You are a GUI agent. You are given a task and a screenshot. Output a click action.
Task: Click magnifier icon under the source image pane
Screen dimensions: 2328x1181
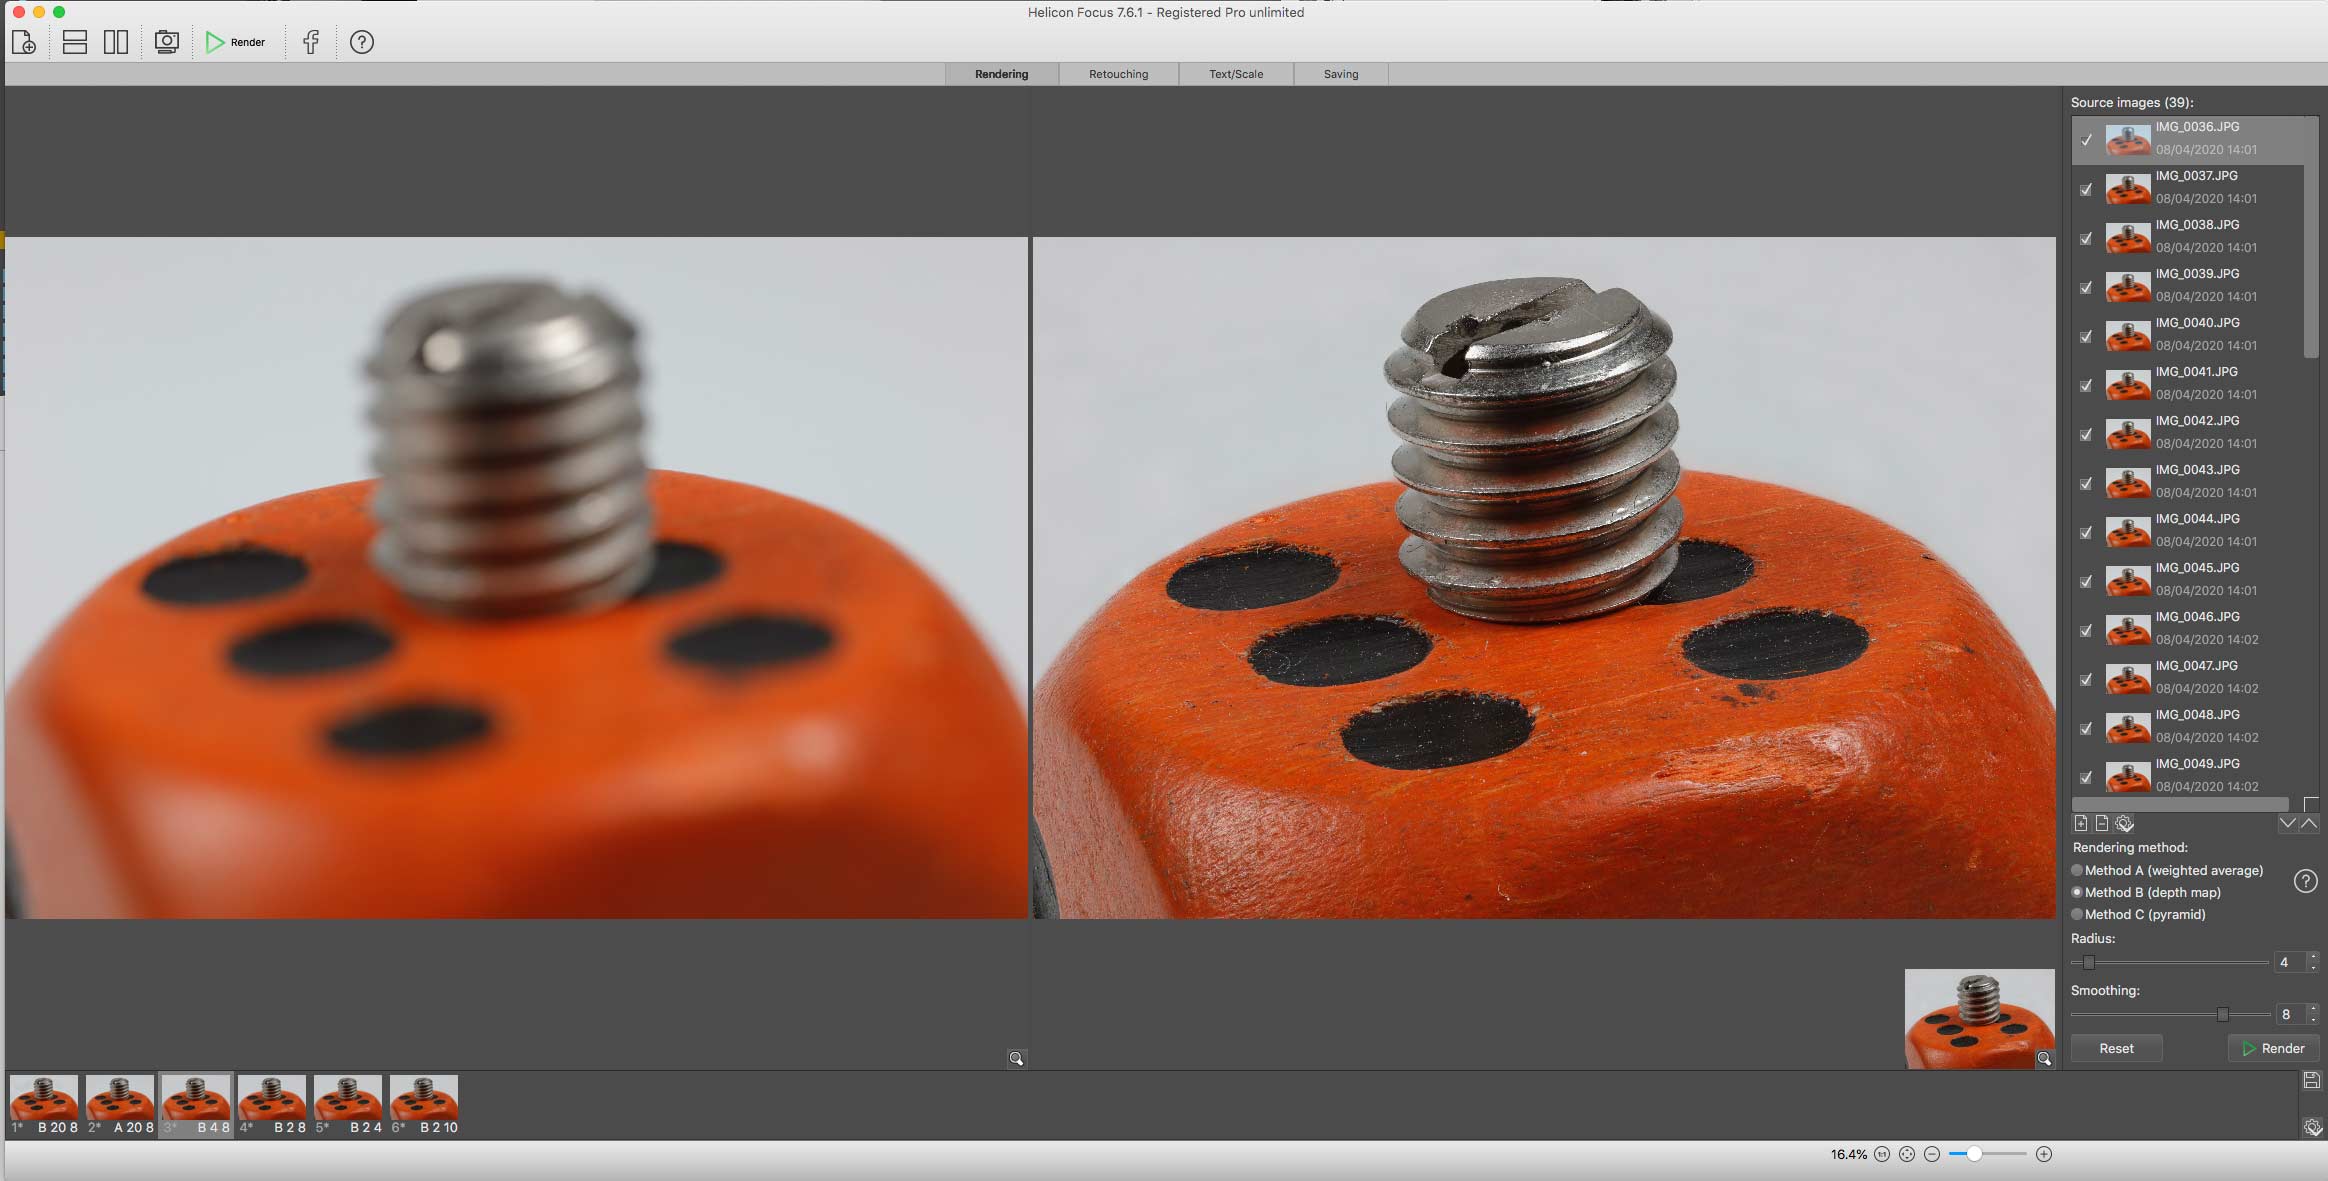1016,1058
